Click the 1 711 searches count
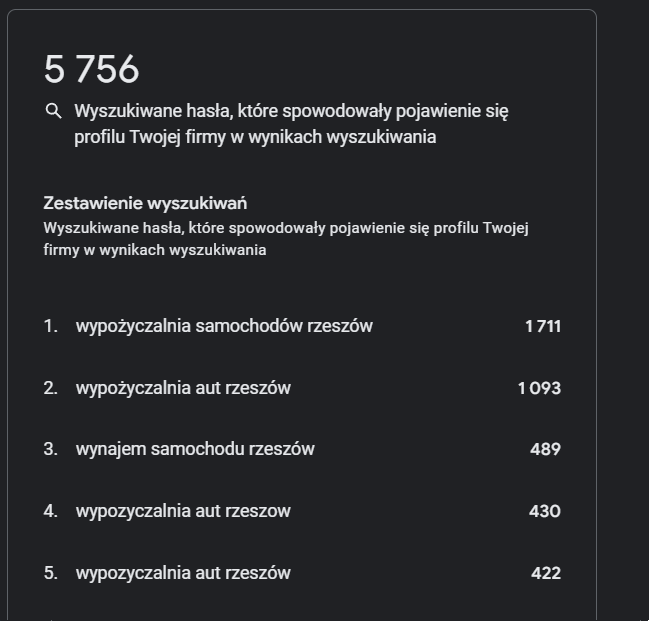649x628 pixels. (x=543, y=326)
